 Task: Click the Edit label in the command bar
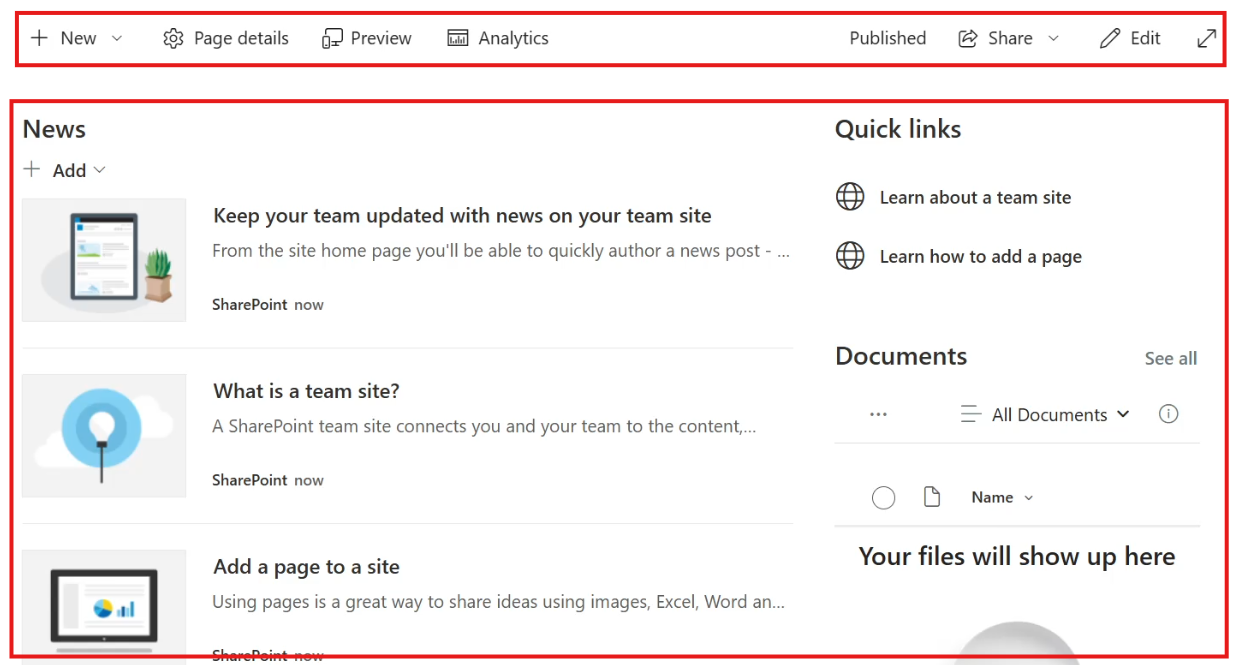tap(1146, 38)
